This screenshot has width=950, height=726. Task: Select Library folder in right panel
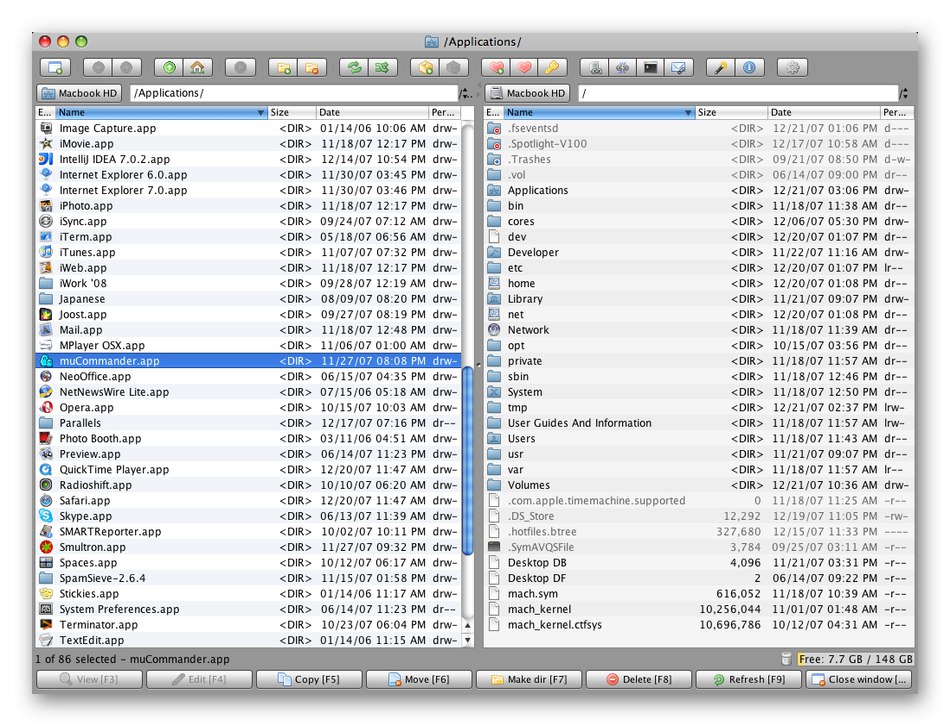pos(699,299)
